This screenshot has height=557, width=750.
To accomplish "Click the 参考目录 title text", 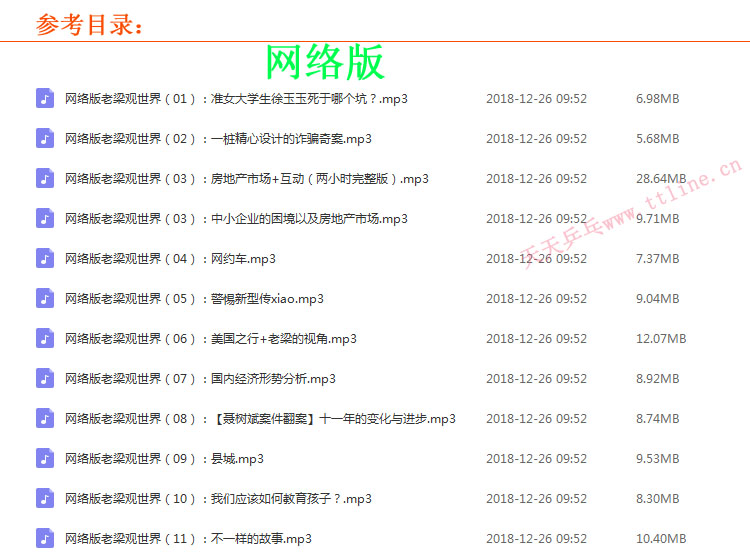I will click(90, 24).
